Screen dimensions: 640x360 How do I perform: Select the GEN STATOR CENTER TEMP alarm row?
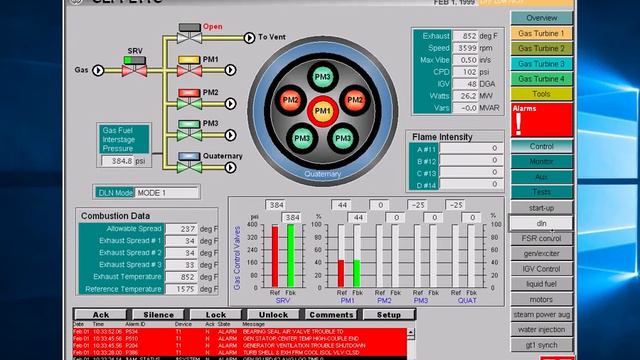240,339
